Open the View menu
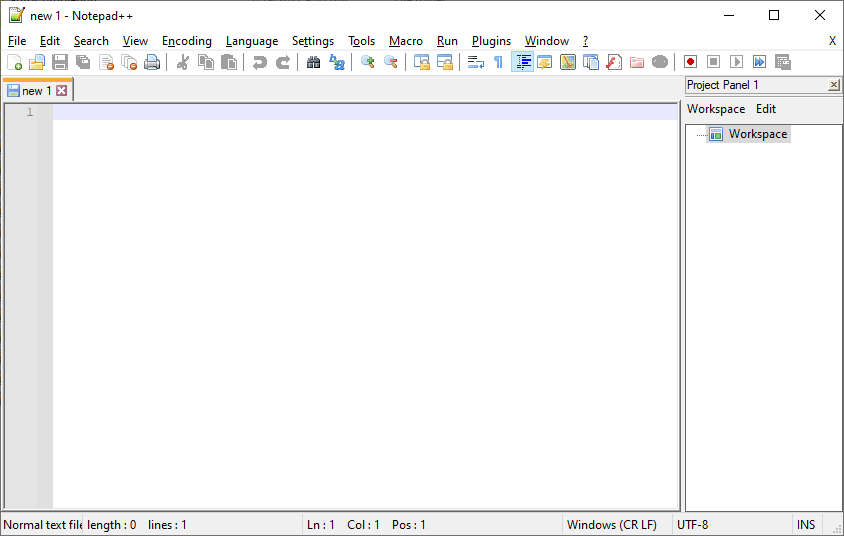The height and width of the screenshot is (536, 844). tap(135, 41)
